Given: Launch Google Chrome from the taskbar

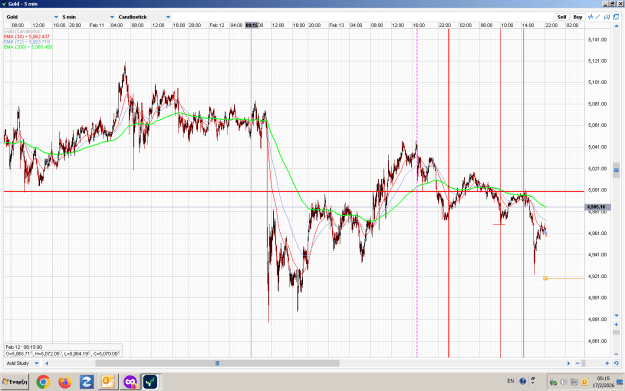Looking at the screenshot, I should pos(43,382).
